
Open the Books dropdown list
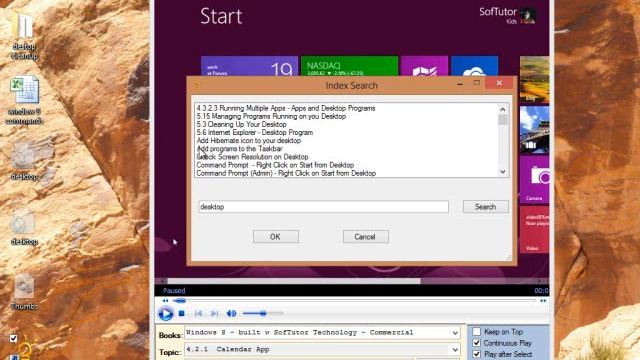point(455,333)
